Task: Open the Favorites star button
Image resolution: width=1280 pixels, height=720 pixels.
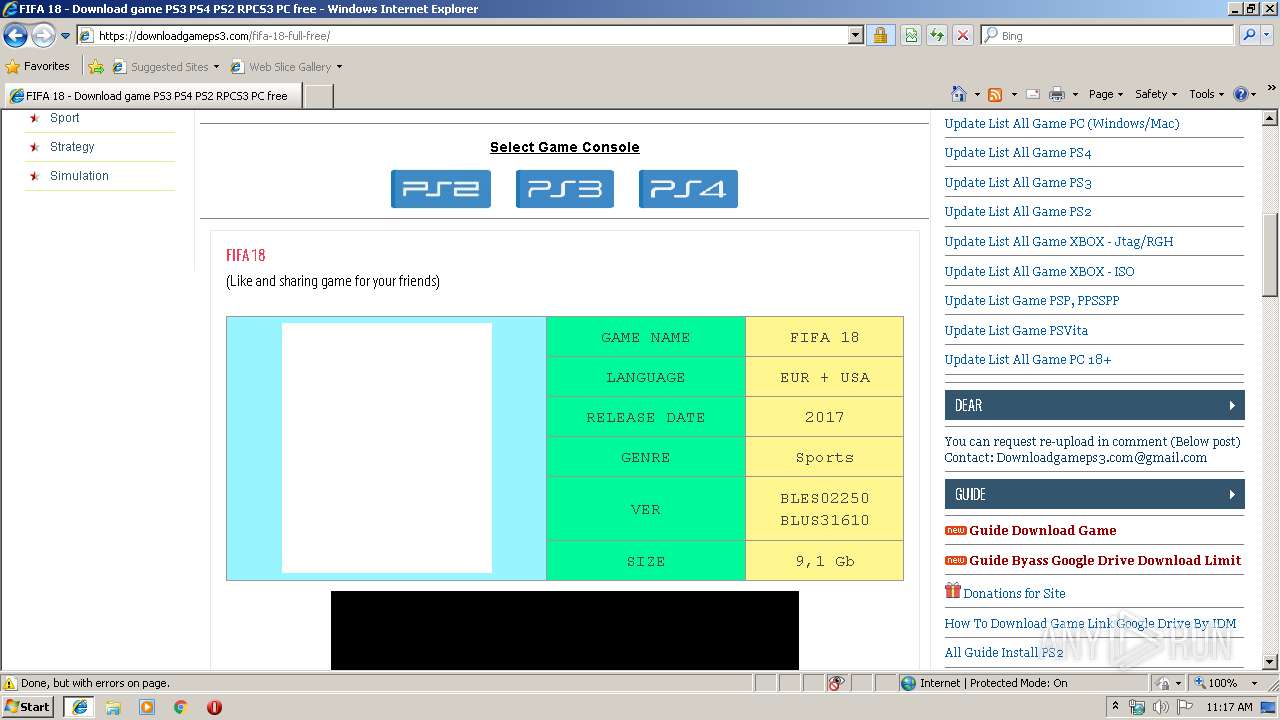Action: click(x=38, y=66)
